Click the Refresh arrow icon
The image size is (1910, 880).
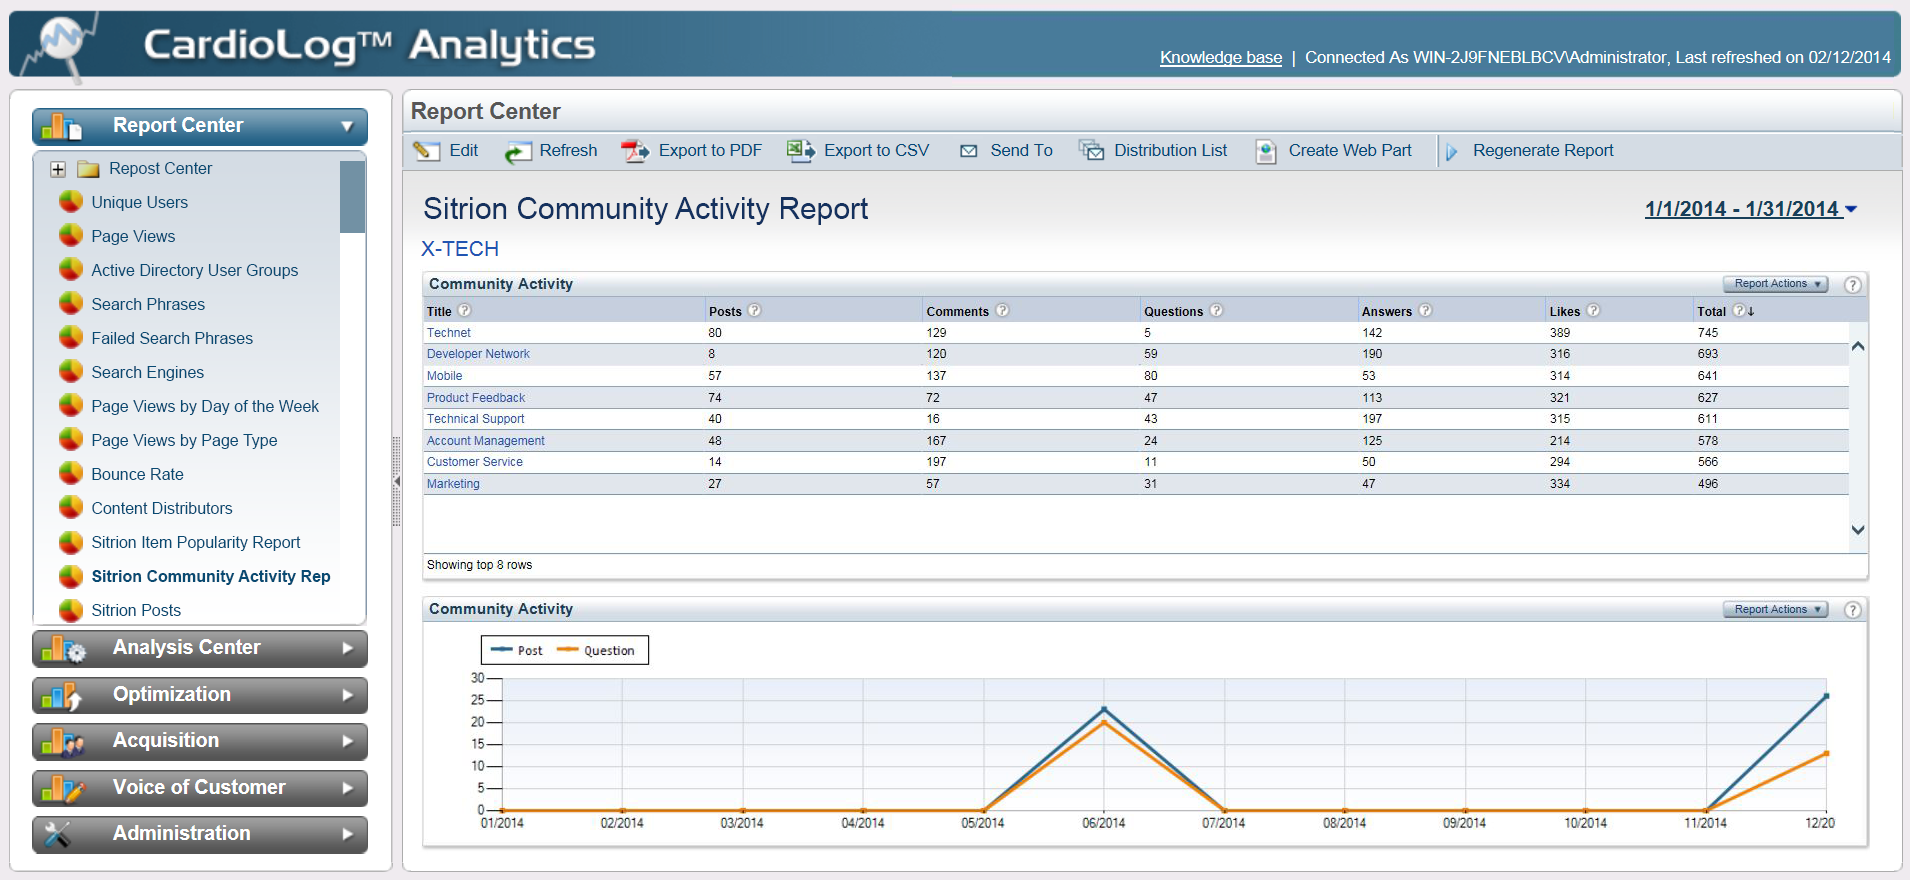point(517,152)
